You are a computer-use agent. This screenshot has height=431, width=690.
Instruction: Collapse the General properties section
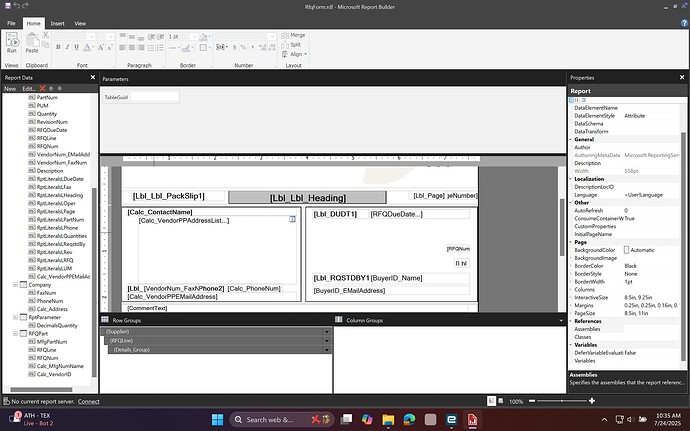571,139
